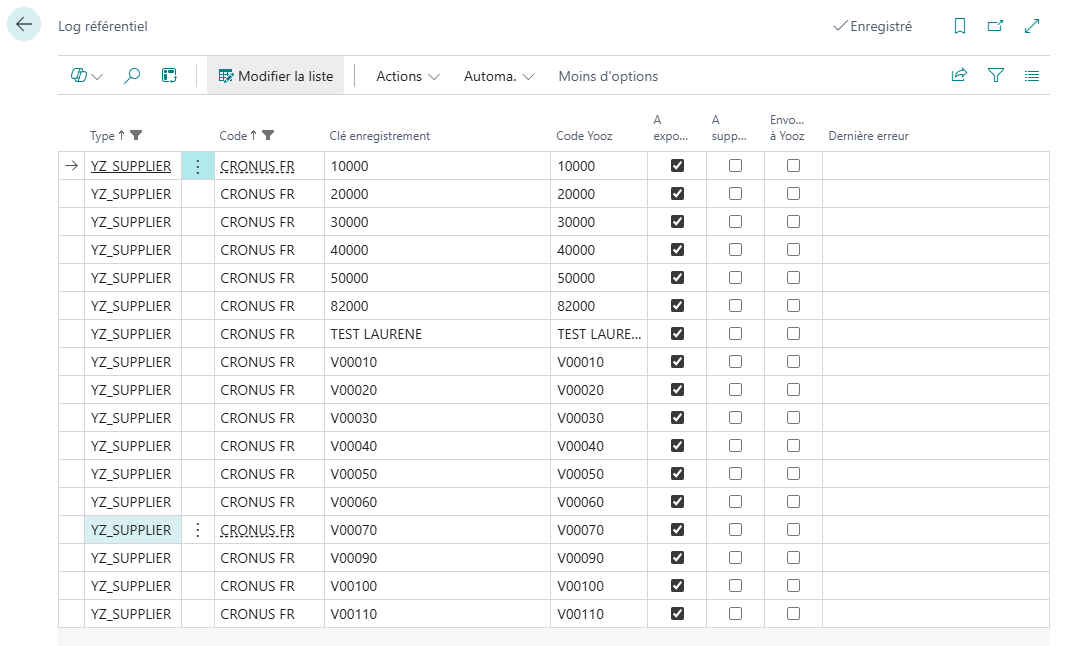Open row options for V00070 row
Screen dimensions: 1085x646
[x=198, y=530]
